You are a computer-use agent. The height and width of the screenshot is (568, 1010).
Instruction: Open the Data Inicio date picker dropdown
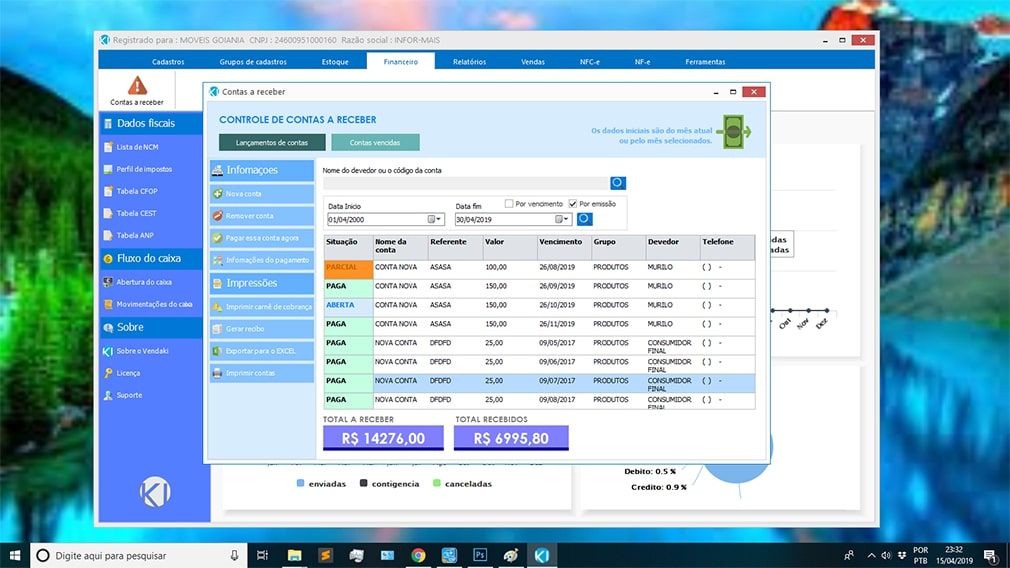435,219
